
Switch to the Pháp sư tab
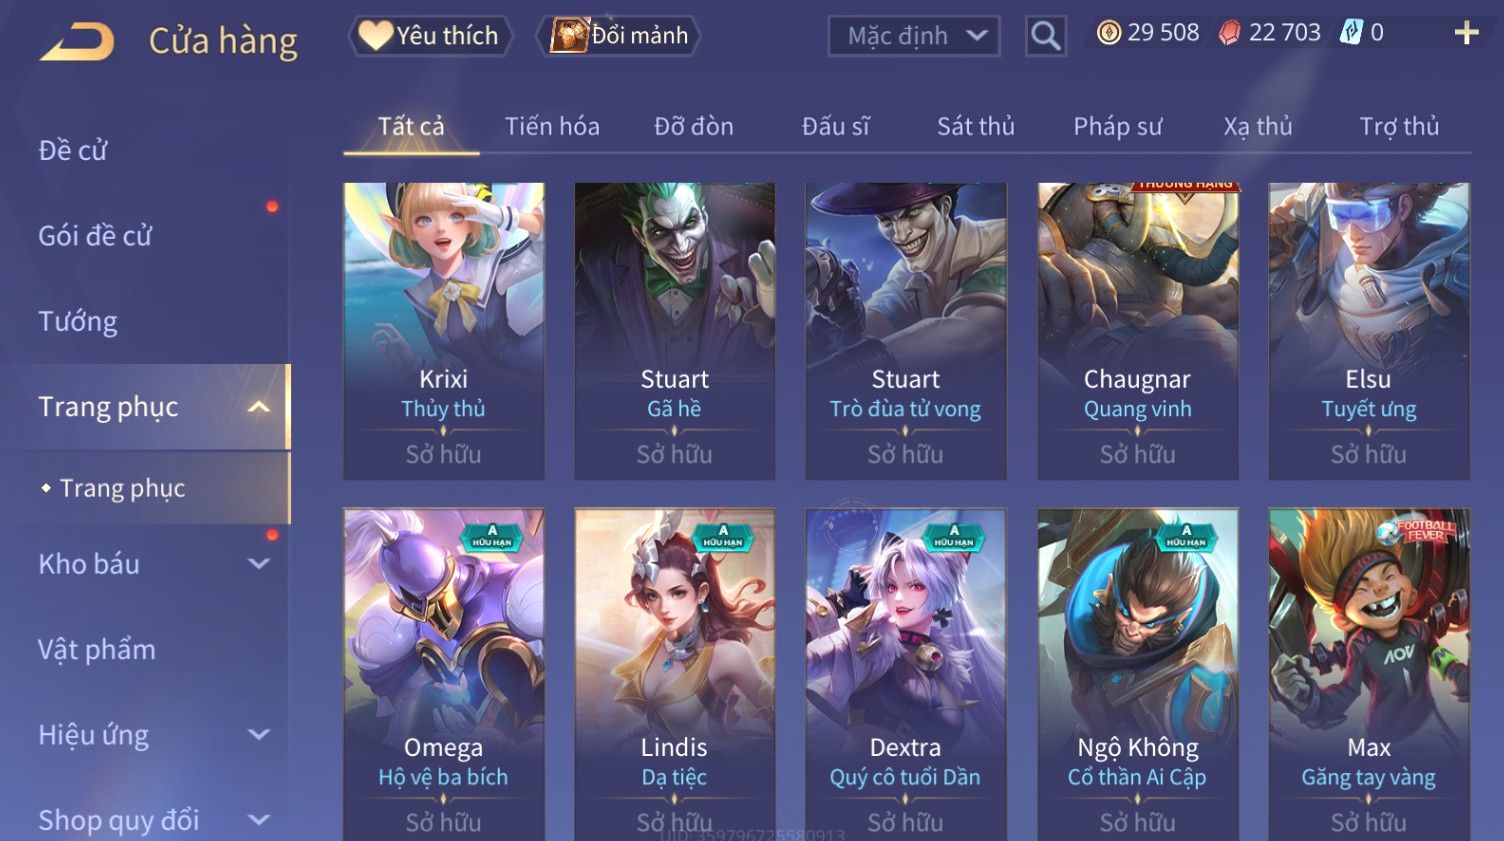(1117, 127)
